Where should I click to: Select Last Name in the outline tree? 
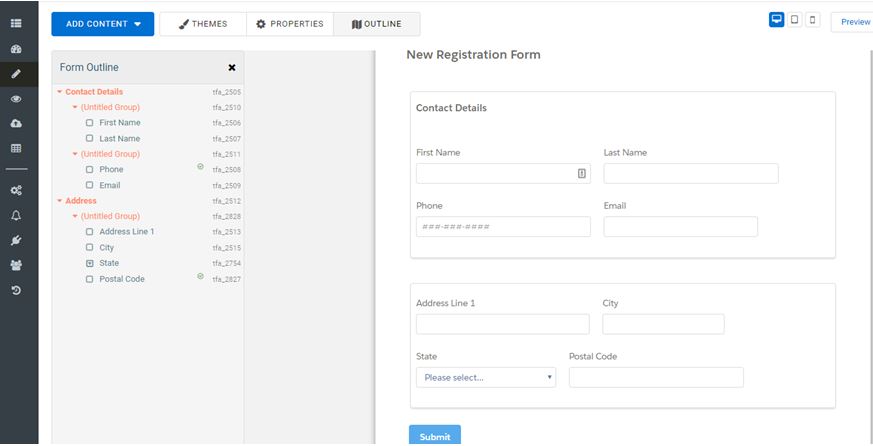coord(120,138)
